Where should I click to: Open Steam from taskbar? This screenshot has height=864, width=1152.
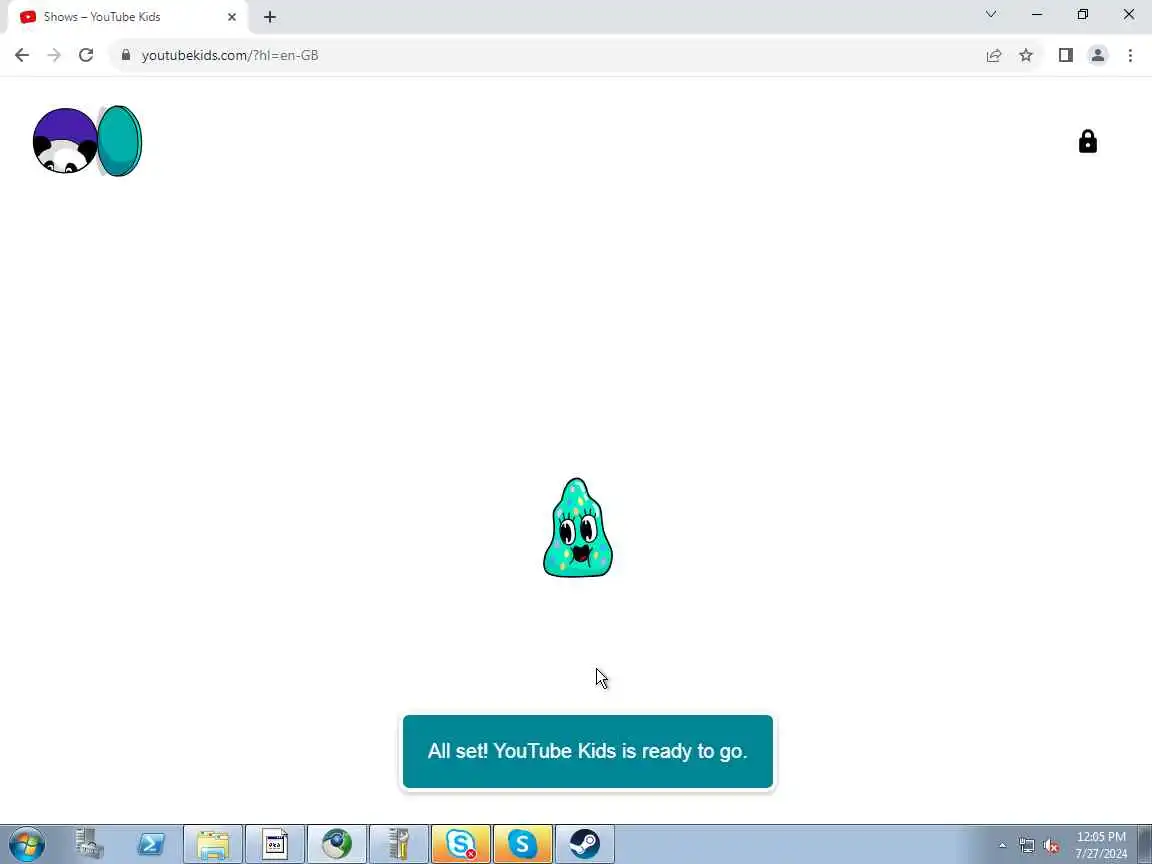[x=585, y=844]
